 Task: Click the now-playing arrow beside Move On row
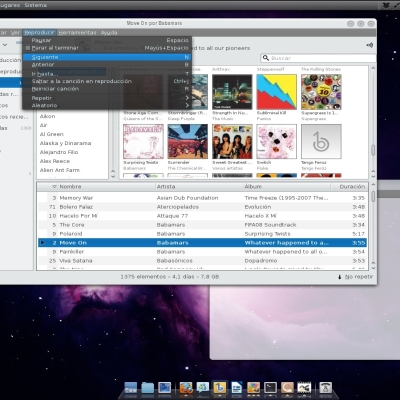coord(42,243)
